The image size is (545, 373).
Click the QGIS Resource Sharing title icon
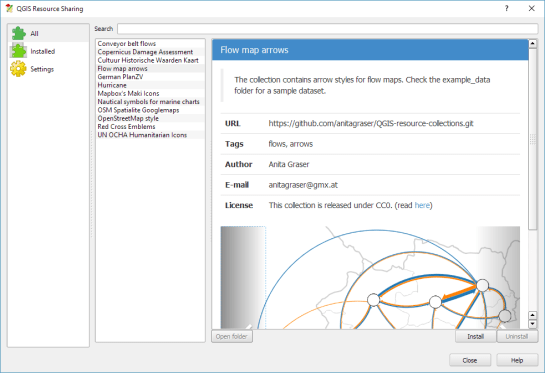point(9,8)
